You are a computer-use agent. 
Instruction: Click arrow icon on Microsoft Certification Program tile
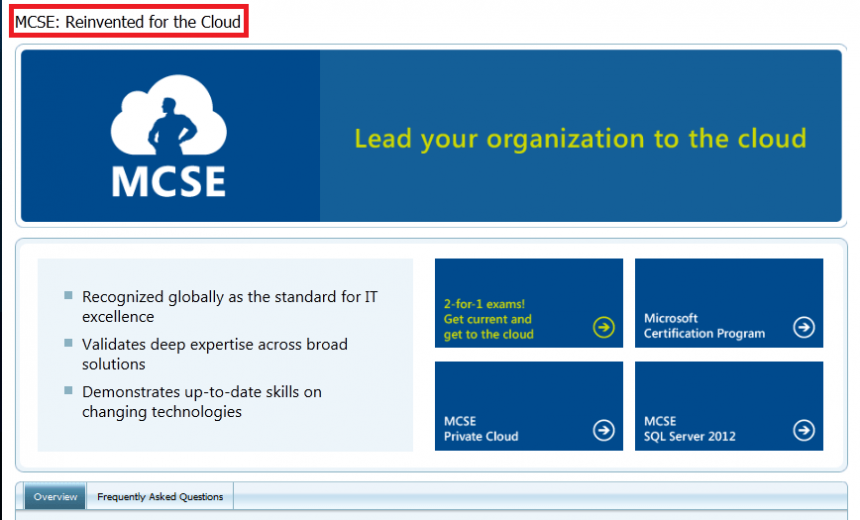(804, 327)
